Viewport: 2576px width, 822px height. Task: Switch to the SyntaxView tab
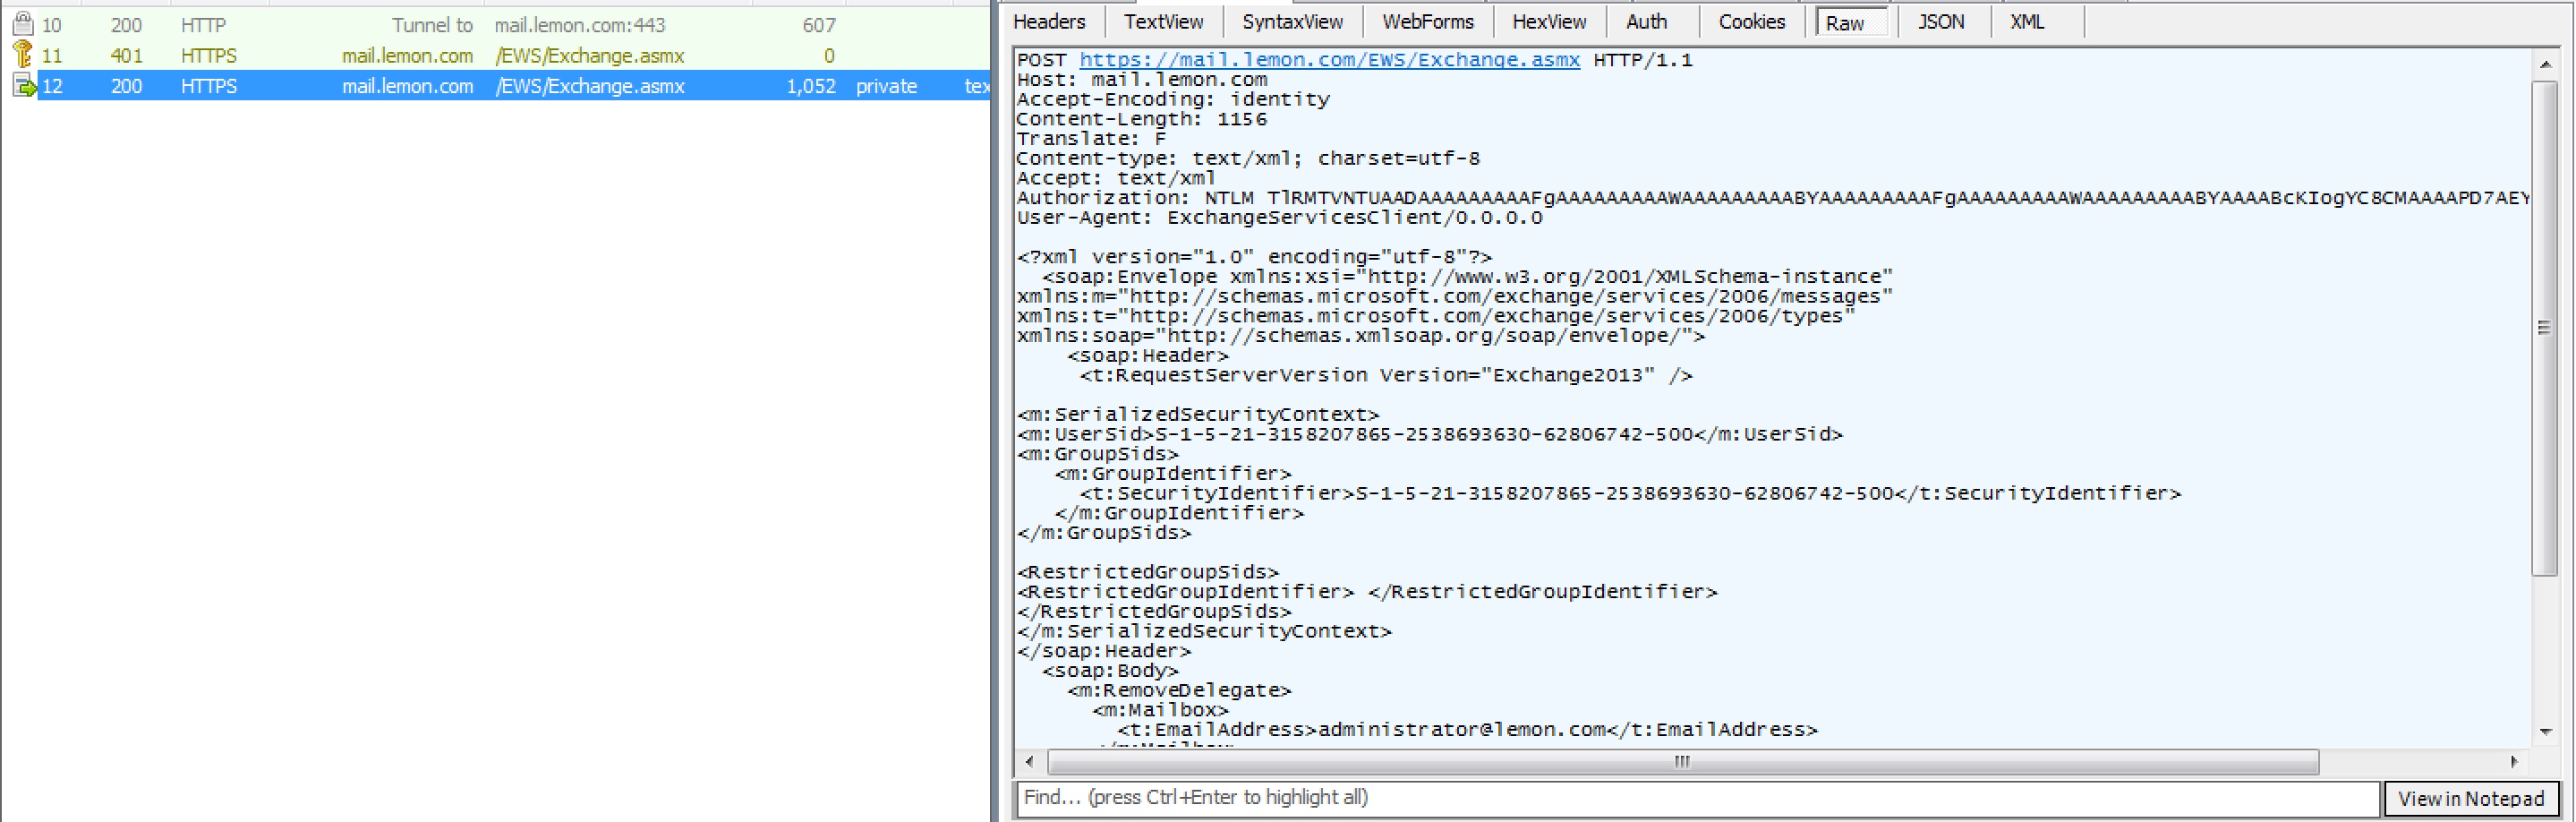[1292, 22]
